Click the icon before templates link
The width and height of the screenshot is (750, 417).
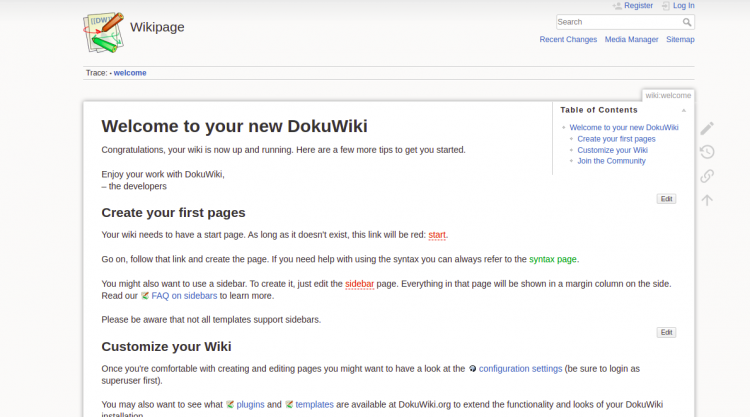289,405
